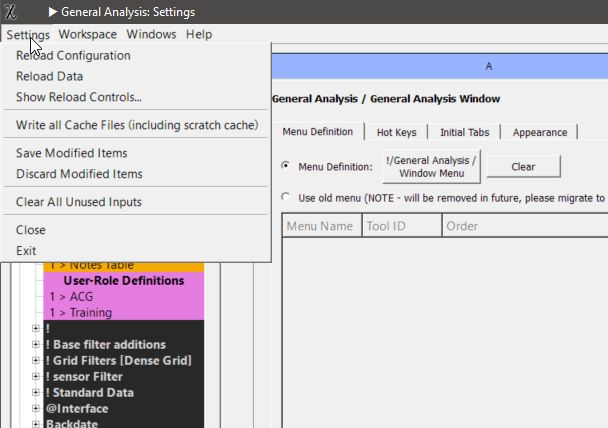Select the User-Role Definitions tree heading
Viewport: 608px width, 428px height.
pos(124,280)
